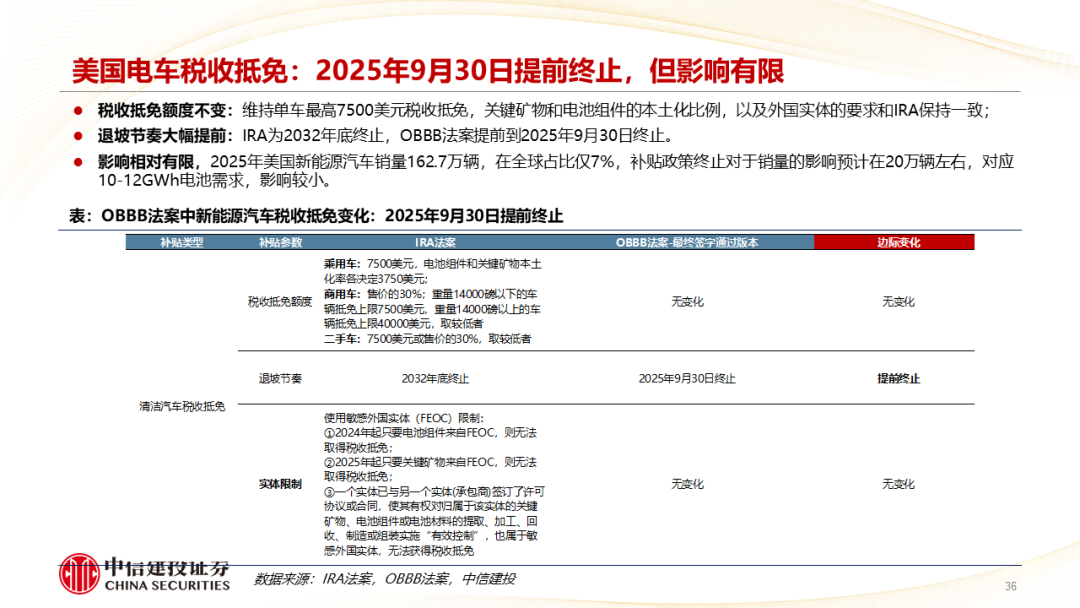Select the 2032年底终止 cell
Viewport: 1080px width, 608px height.
[435, 379]
